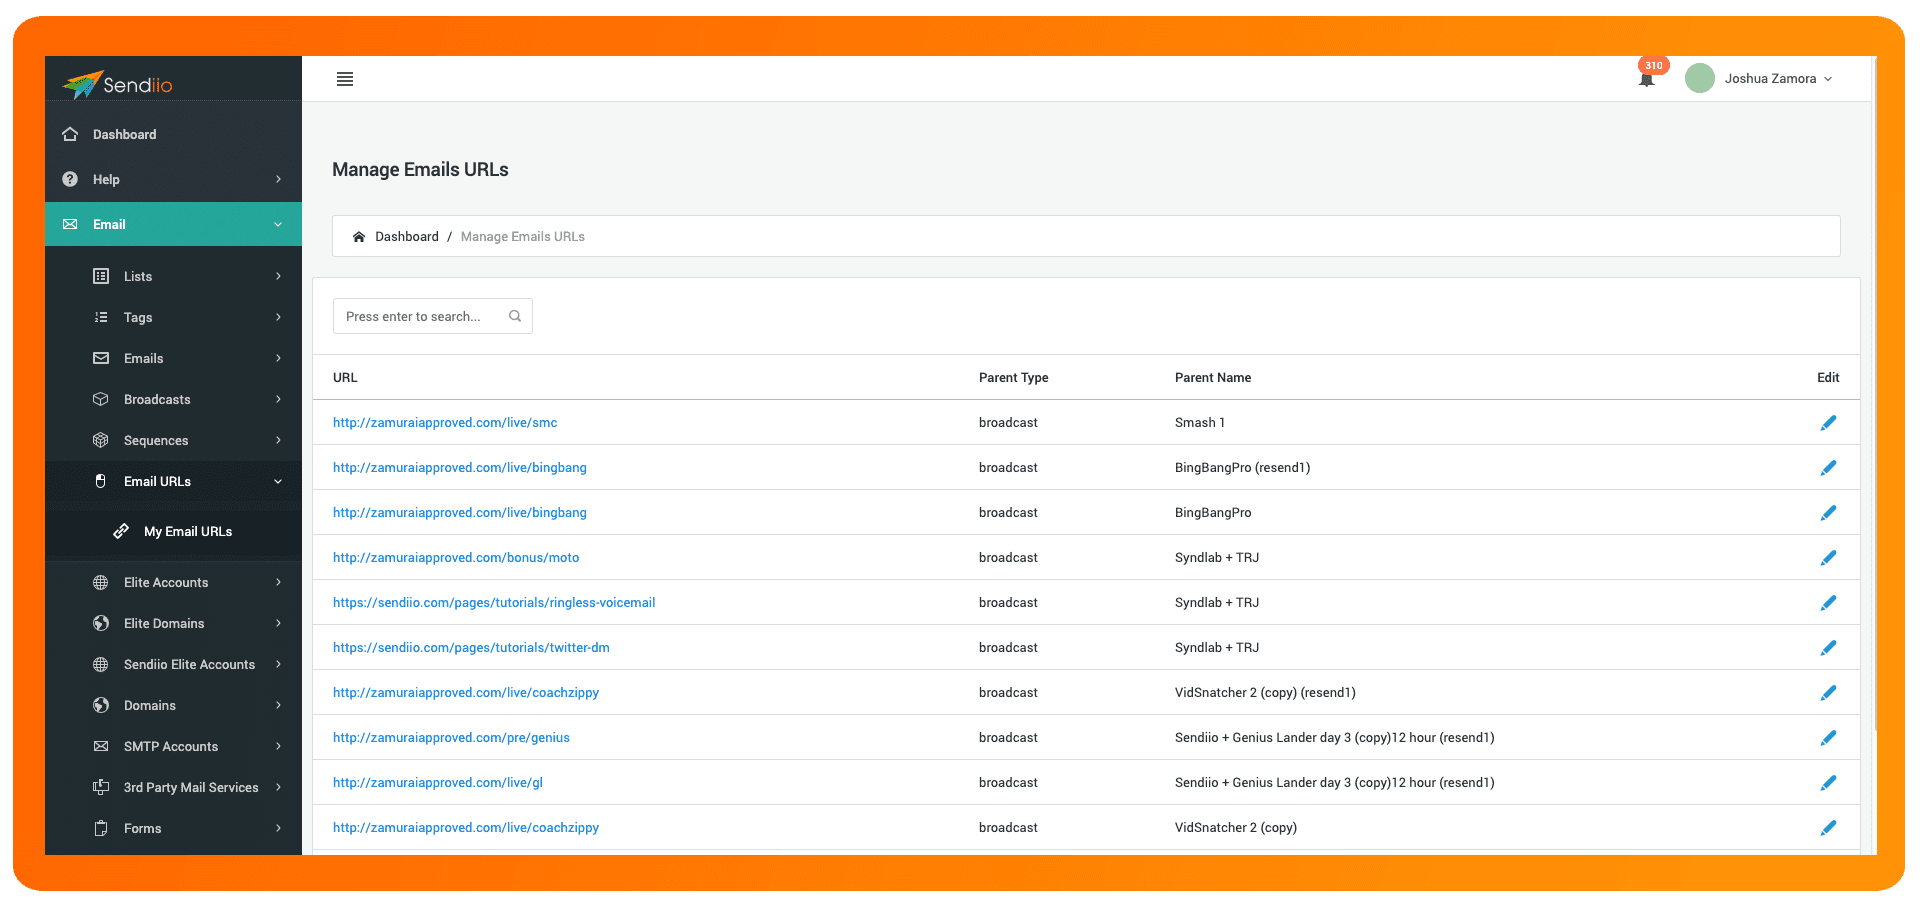Click Dashboard breadcrumb link

(406, 237)
